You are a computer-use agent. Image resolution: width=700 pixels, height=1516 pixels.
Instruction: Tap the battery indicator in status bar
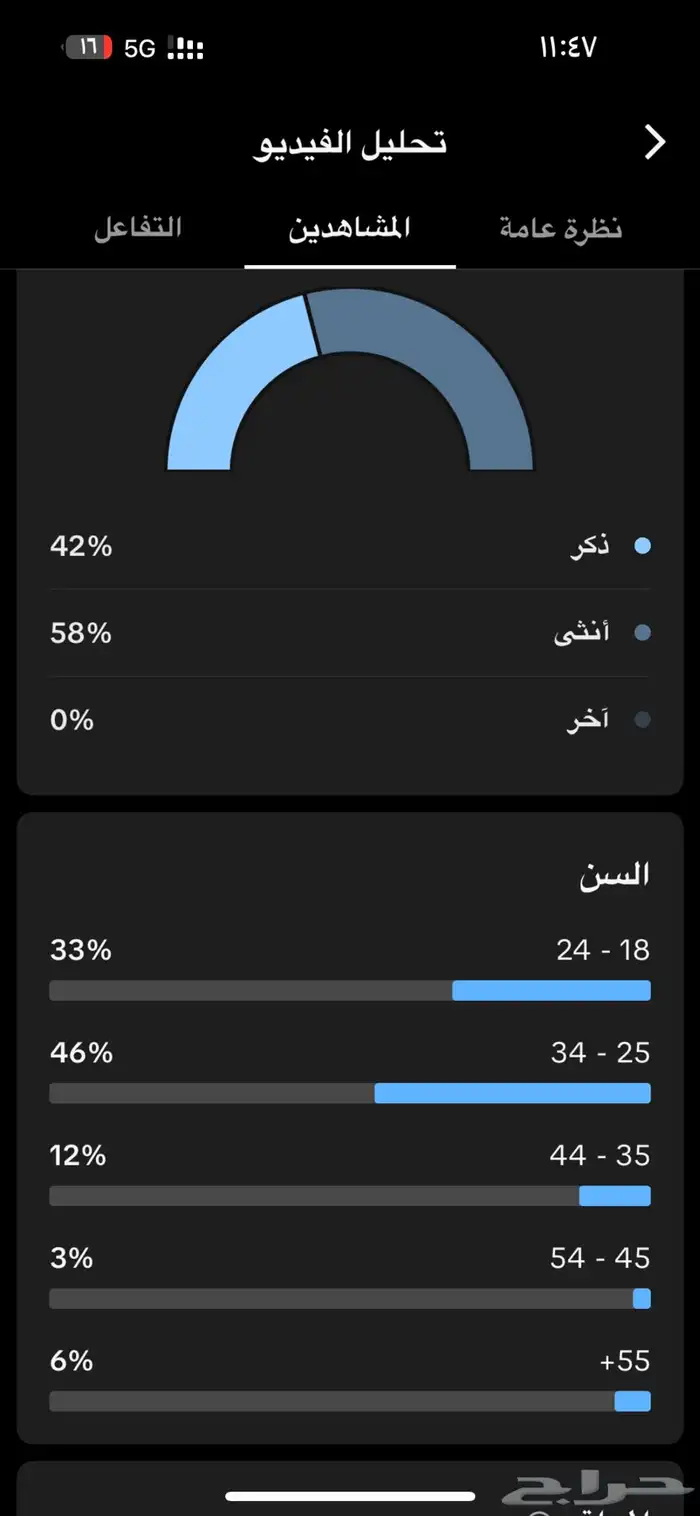89,48
